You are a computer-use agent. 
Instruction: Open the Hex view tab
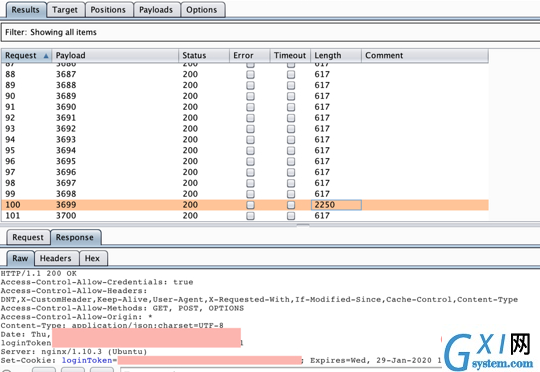(x=92, y=258)
